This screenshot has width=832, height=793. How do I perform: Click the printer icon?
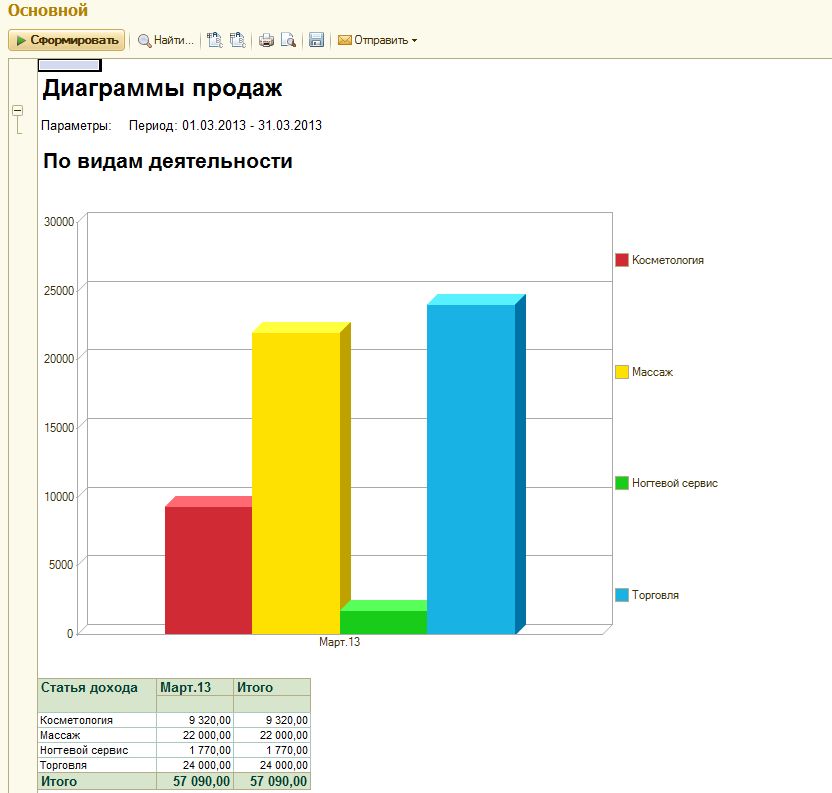(266, 40)
